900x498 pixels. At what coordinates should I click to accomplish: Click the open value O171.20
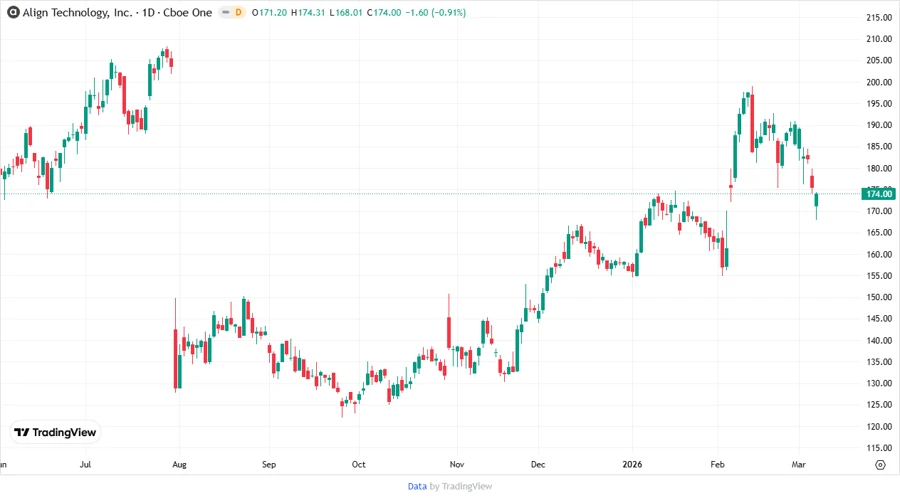[269, 13]
